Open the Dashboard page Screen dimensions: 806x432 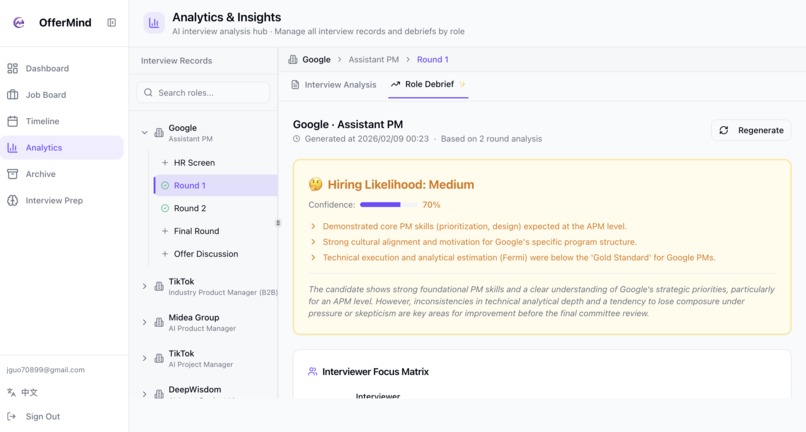(x=62, y=68)
